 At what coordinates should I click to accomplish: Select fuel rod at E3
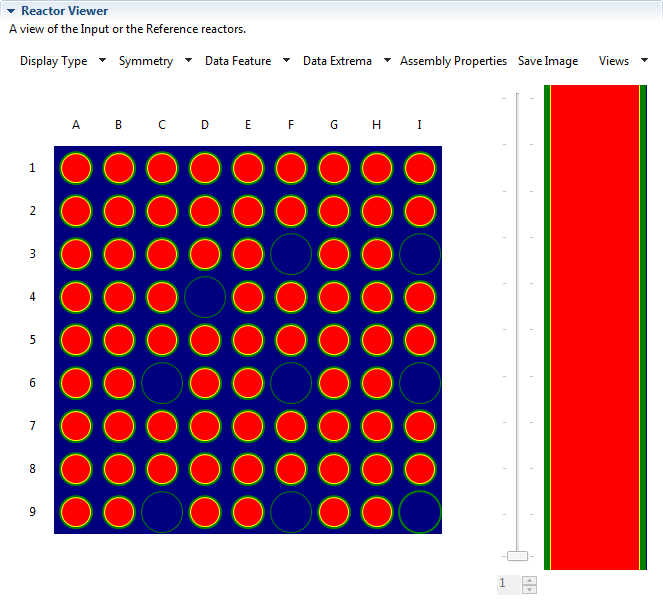[x=248, y=254]
